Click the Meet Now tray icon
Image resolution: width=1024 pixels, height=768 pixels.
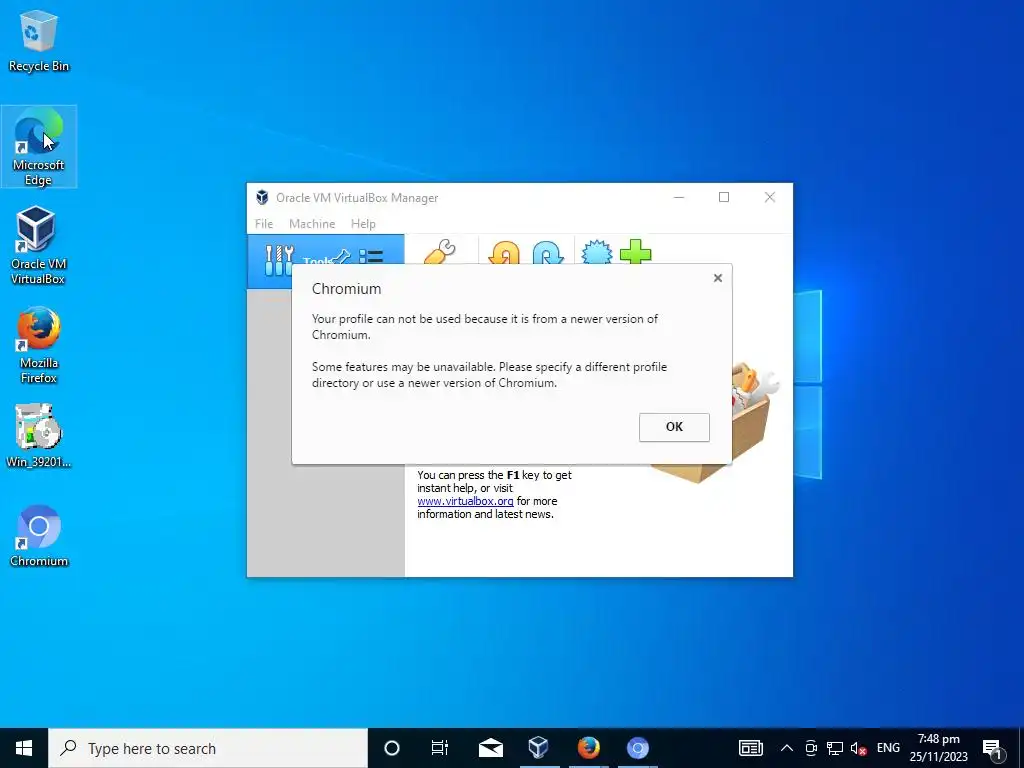click(x=811, y=748)
